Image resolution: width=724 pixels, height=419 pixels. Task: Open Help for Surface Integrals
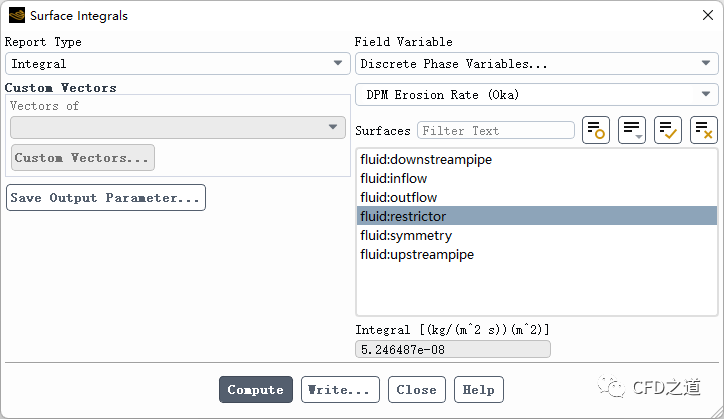(x=478, y=390)
